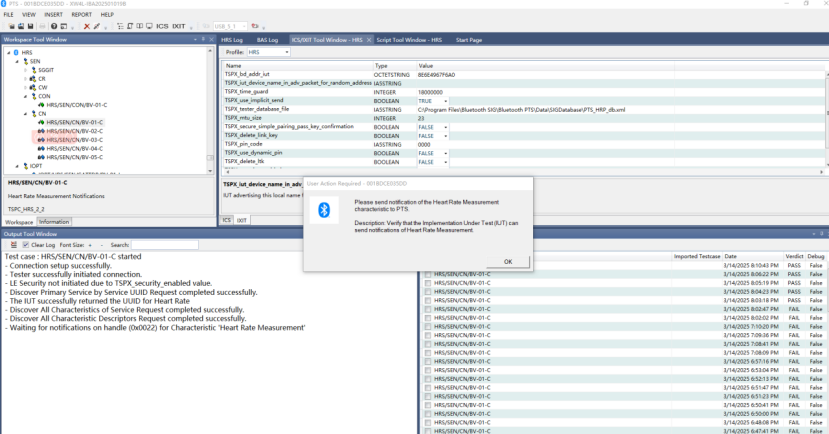
Task: Click the green icon of HRS/SEN/CON/BV-01-C
Action: pyautogui.click(x=41, y=105)
